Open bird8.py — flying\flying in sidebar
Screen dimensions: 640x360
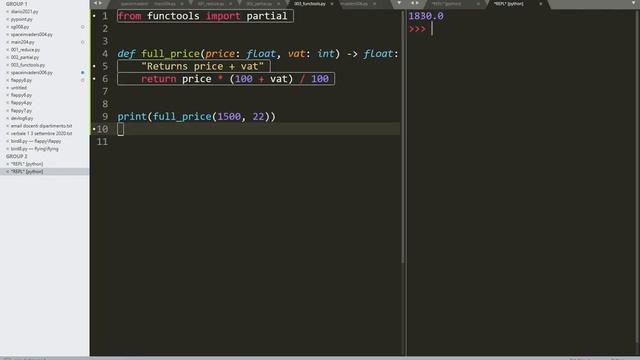coord(35,149)
